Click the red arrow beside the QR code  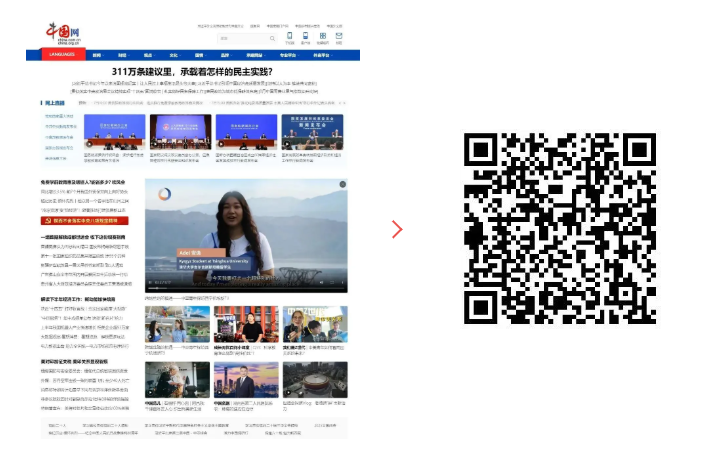(x=397, y=229)
